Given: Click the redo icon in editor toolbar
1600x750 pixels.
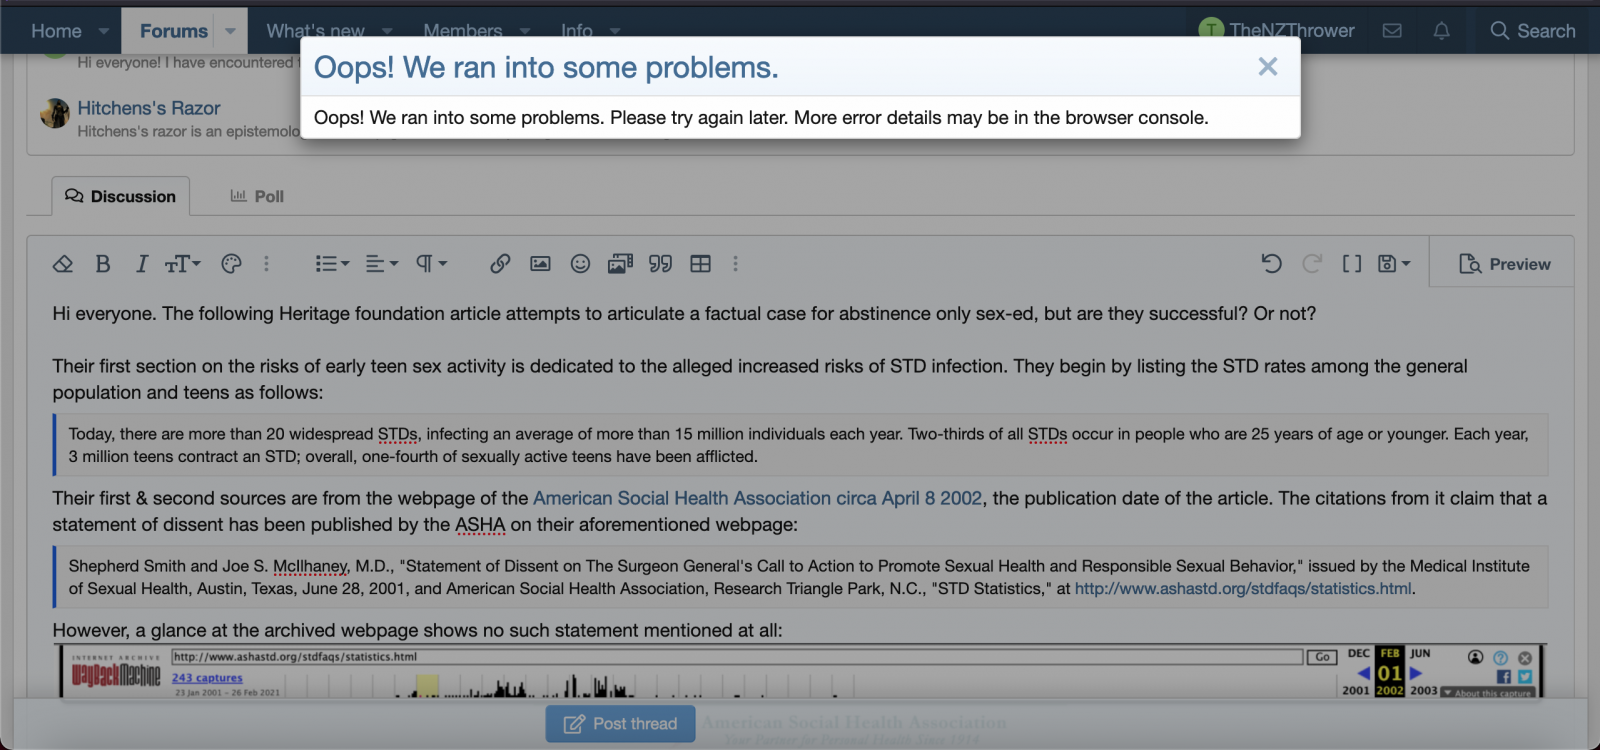Looking at the screenshot, I should (1312, 264).
